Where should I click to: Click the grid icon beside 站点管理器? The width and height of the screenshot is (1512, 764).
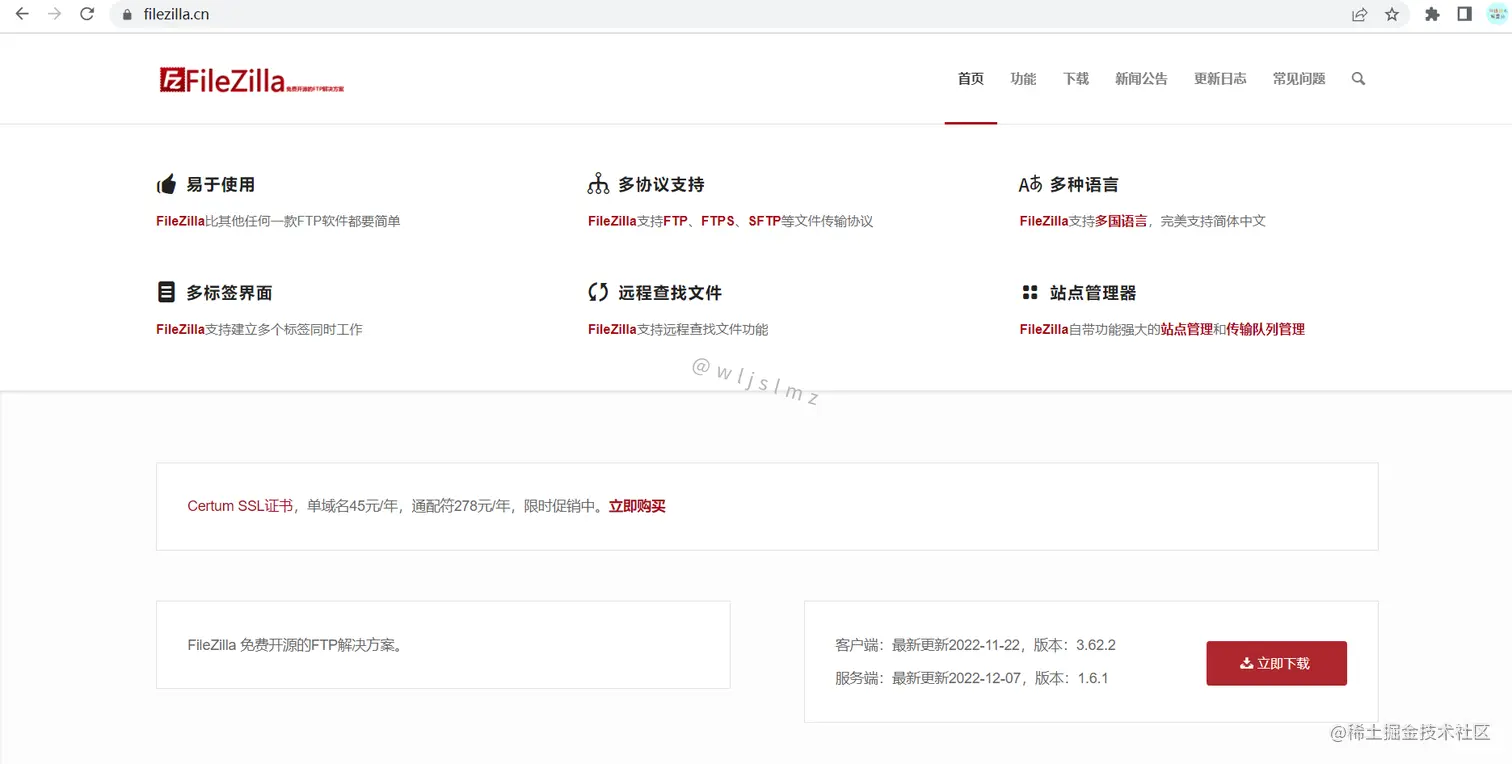pos(1030,292)
